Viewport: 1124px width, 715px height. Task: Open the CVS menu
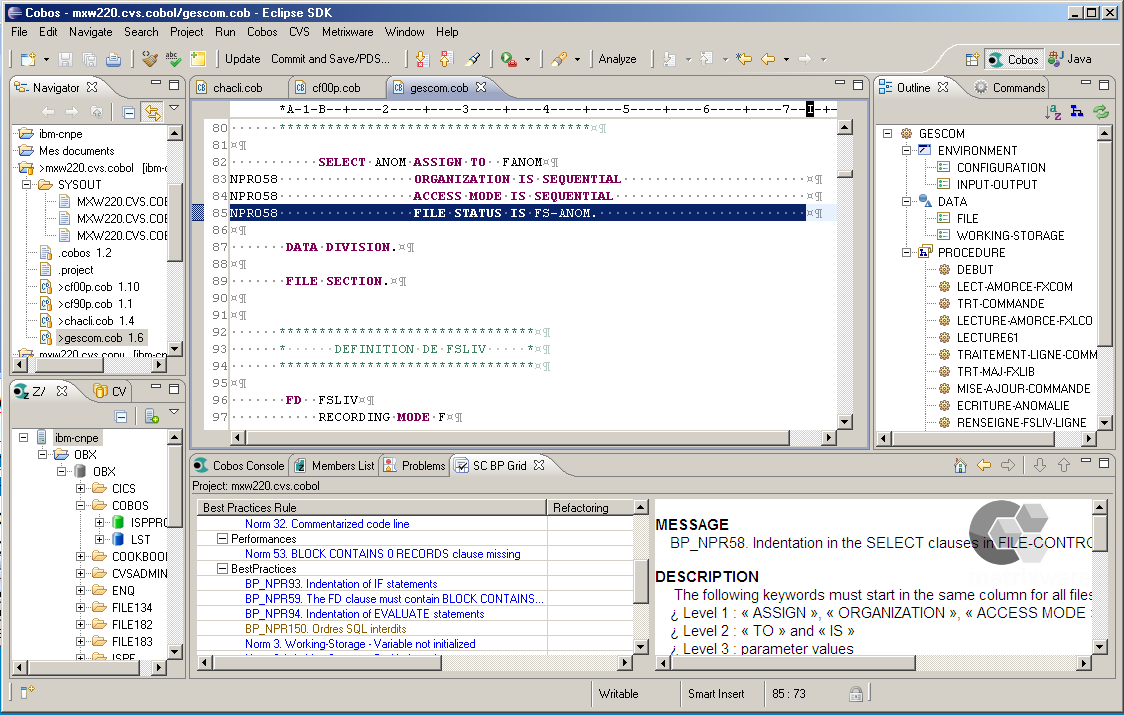300,32
